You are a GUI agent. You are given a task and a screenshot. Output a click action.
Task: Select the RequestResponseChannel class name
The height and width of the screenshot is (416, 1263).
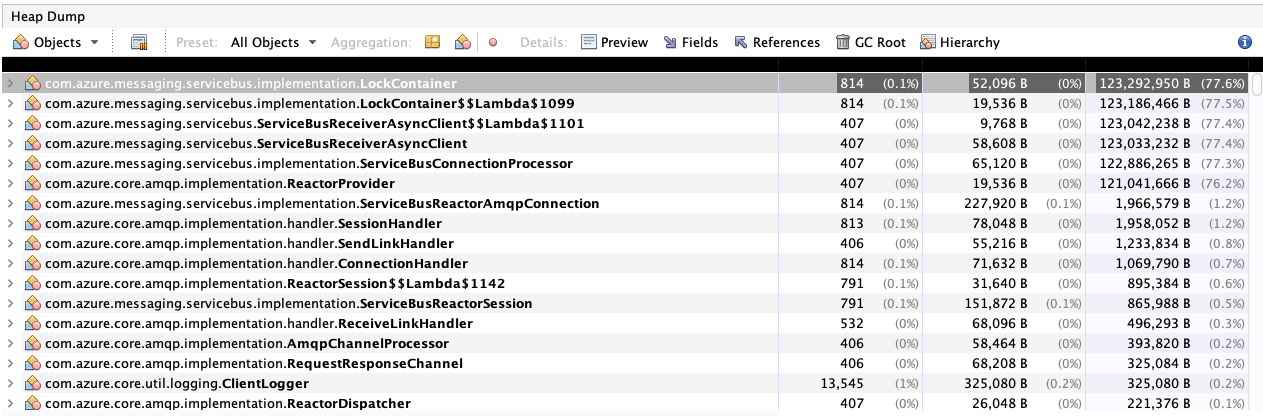374,364
